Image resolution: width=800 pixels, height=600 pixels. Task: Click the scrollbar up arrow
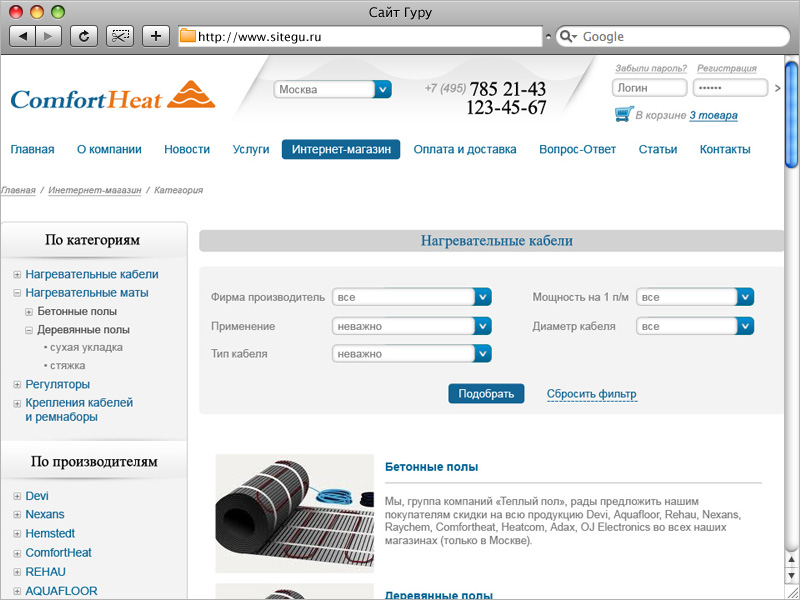pos(792,562)
